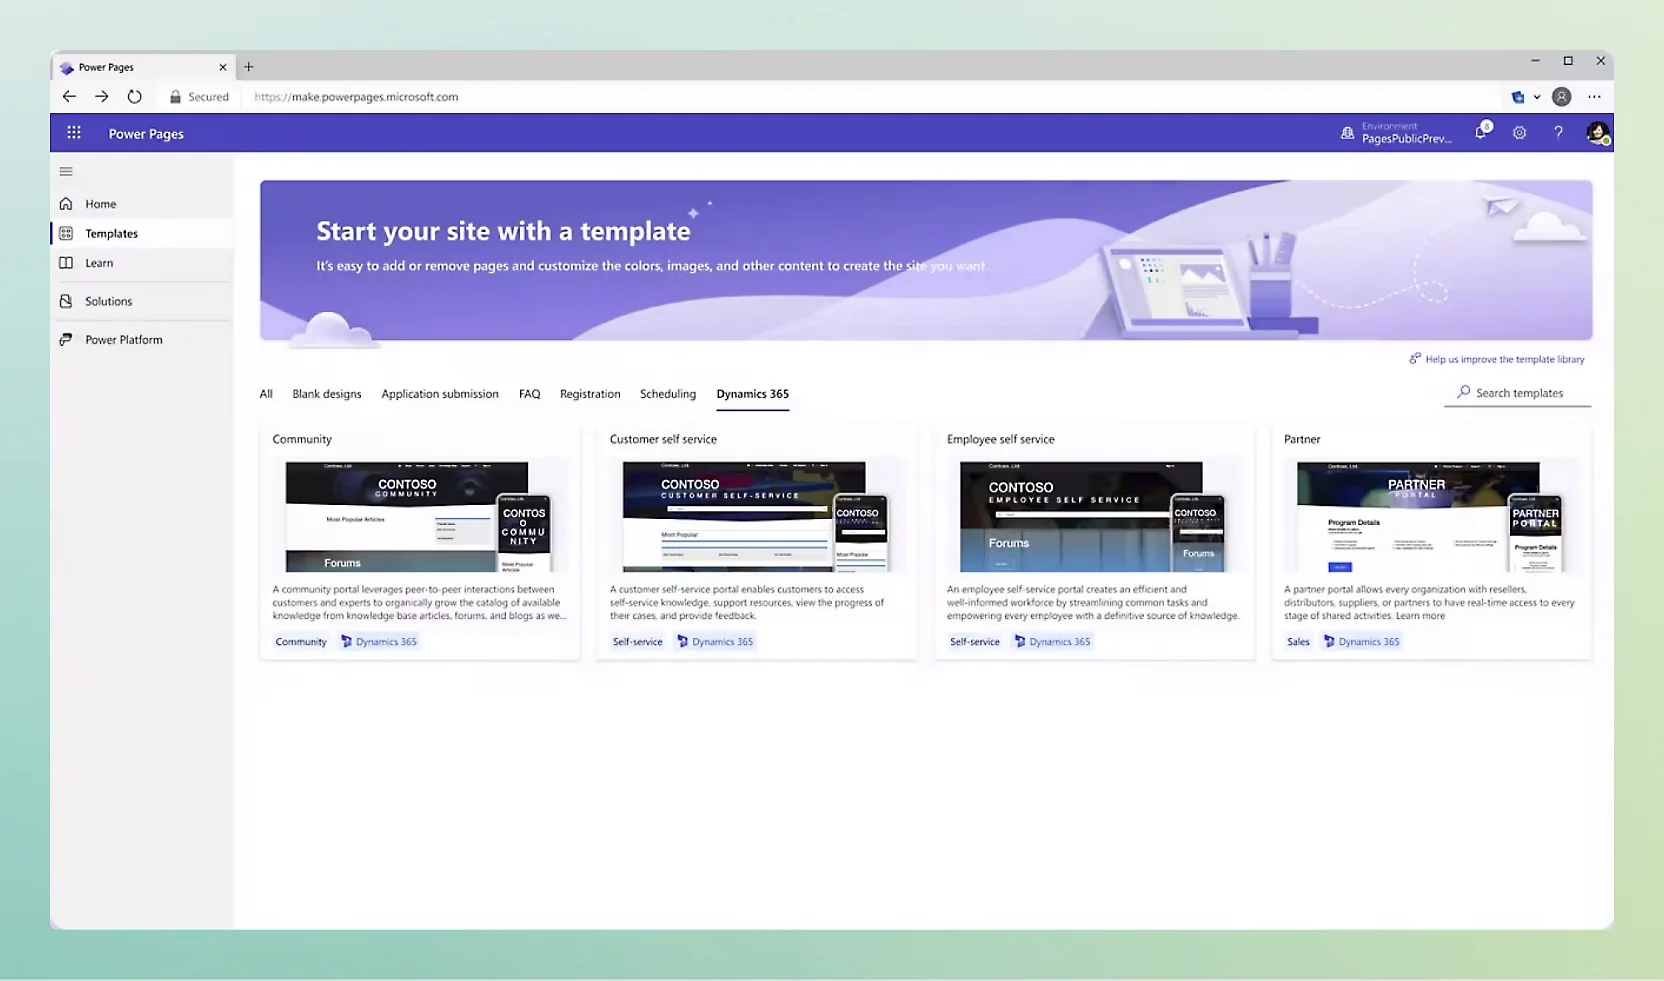Click the Community tag on Community card

[x=301, y=642]
